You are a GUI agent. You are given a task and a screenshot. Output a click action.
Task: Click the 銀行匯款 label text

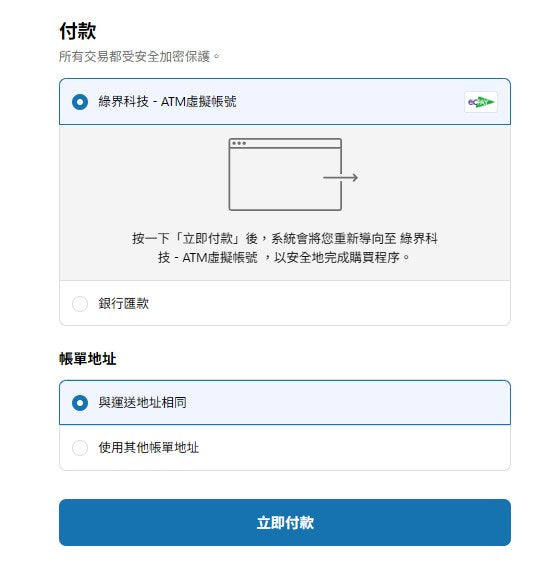(x=123, y=304)
